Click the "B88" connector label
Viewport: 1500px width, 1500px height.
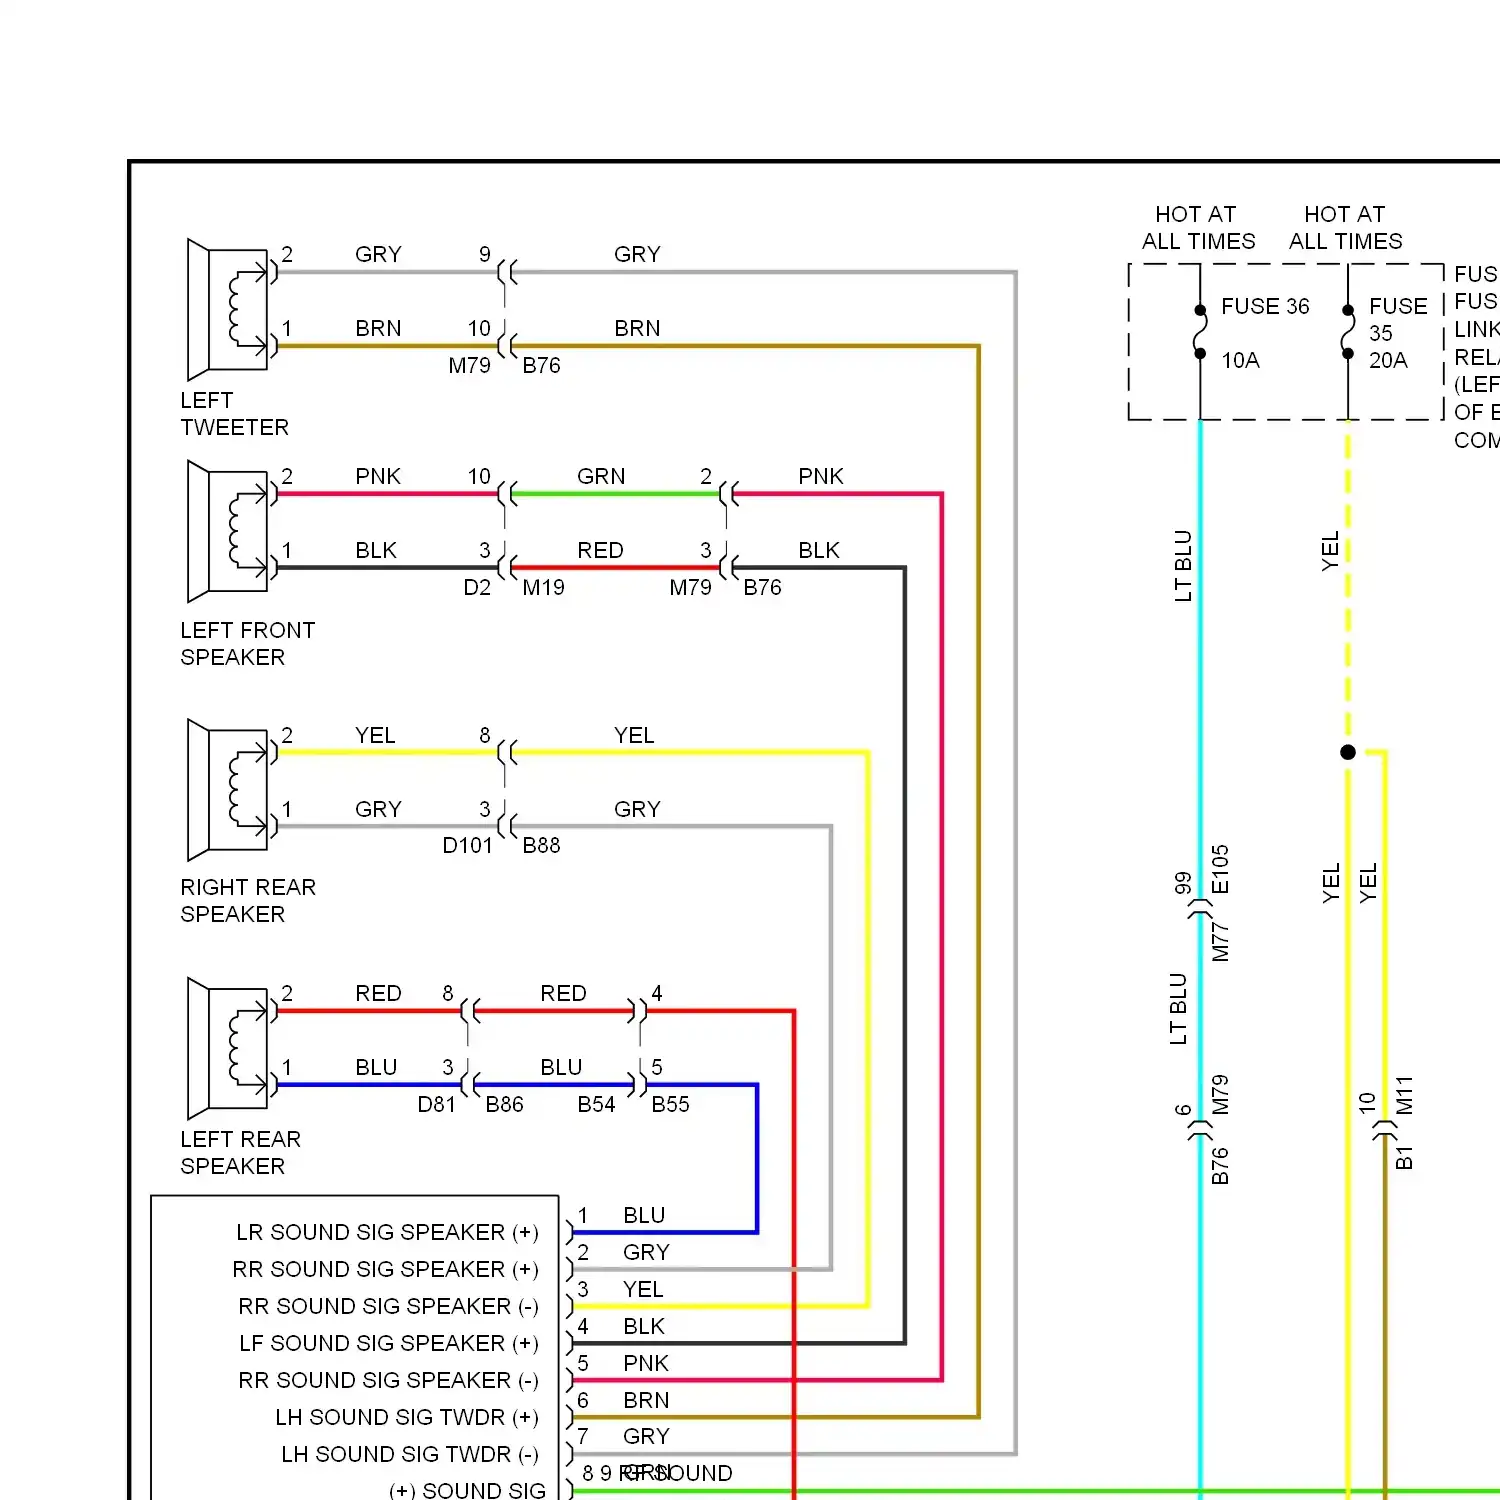pyautogui.click(x=541, y=846)
